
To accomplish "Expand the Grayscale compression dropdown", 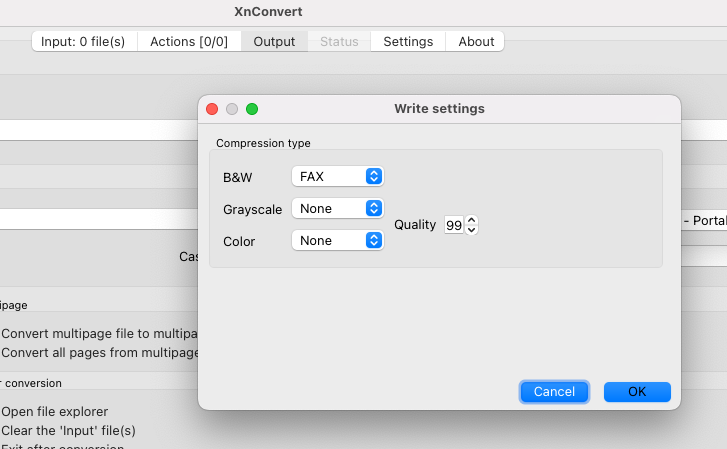I will [x=338, y=208].
